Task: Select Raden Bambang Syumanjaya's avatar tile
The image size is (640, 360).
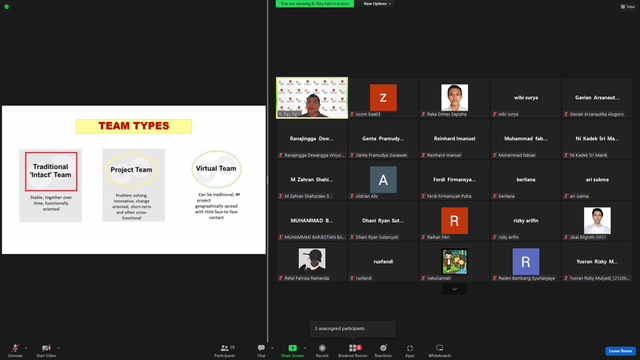Action: pyautogui.click(x=526, y=262)
